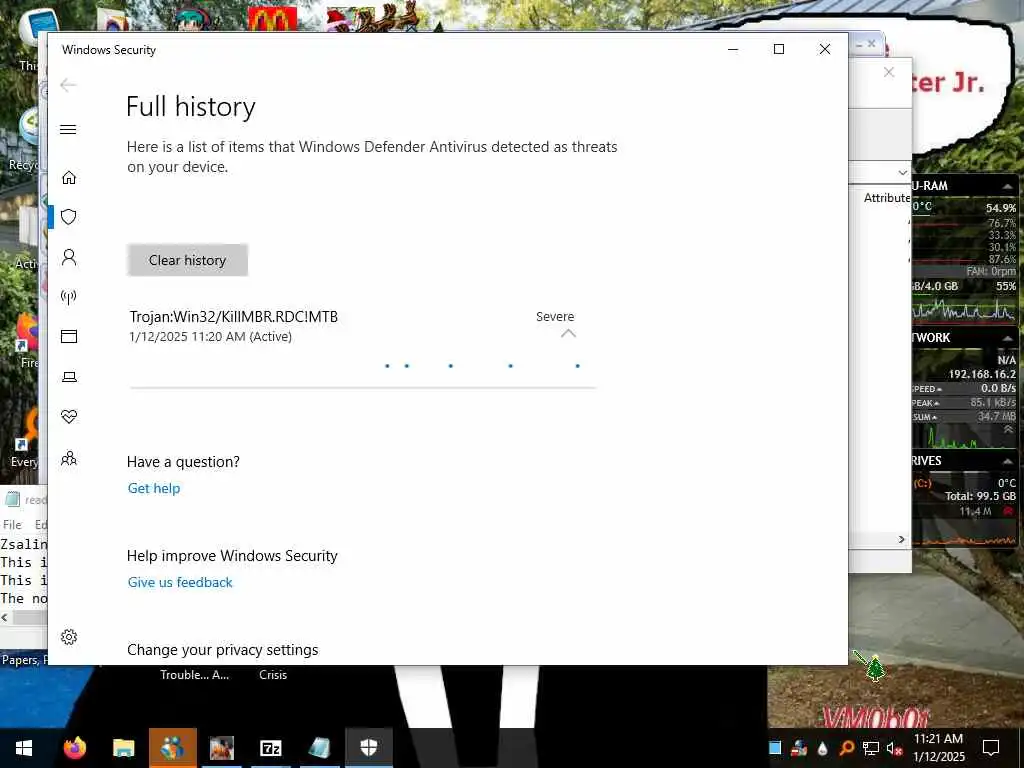This screenshot has width=1024, height=768.
Task: Open the network tray icon
Action: (871, 748)
